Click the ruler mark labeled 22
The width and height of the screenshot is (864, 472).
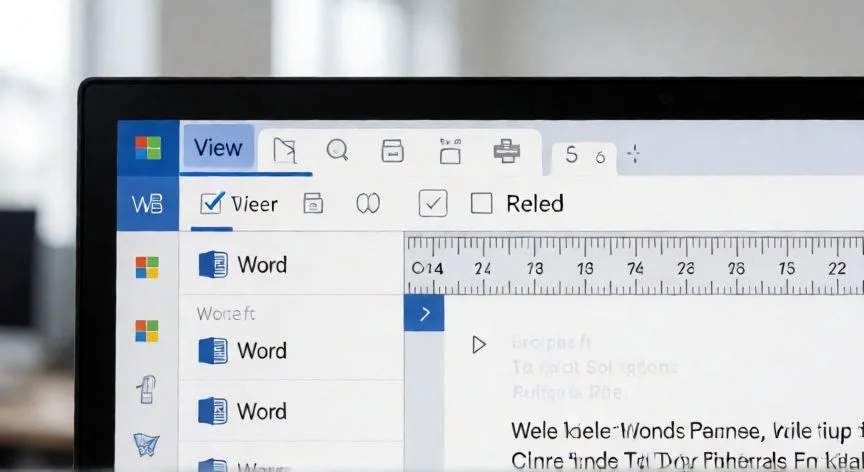click(x=837, y=268)
